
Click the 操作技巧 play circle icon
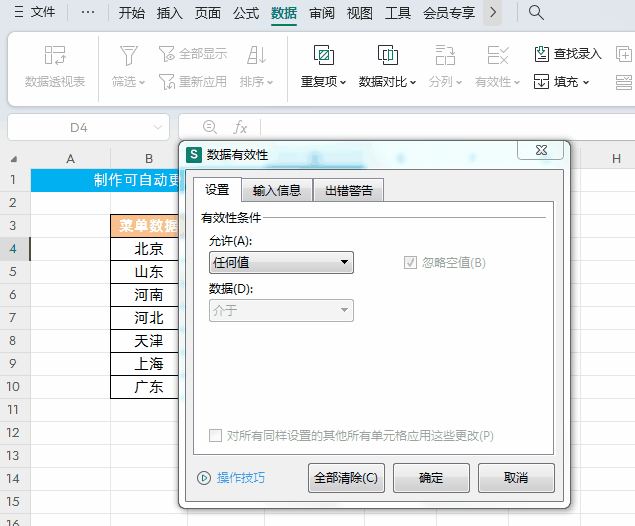(204, 478)
